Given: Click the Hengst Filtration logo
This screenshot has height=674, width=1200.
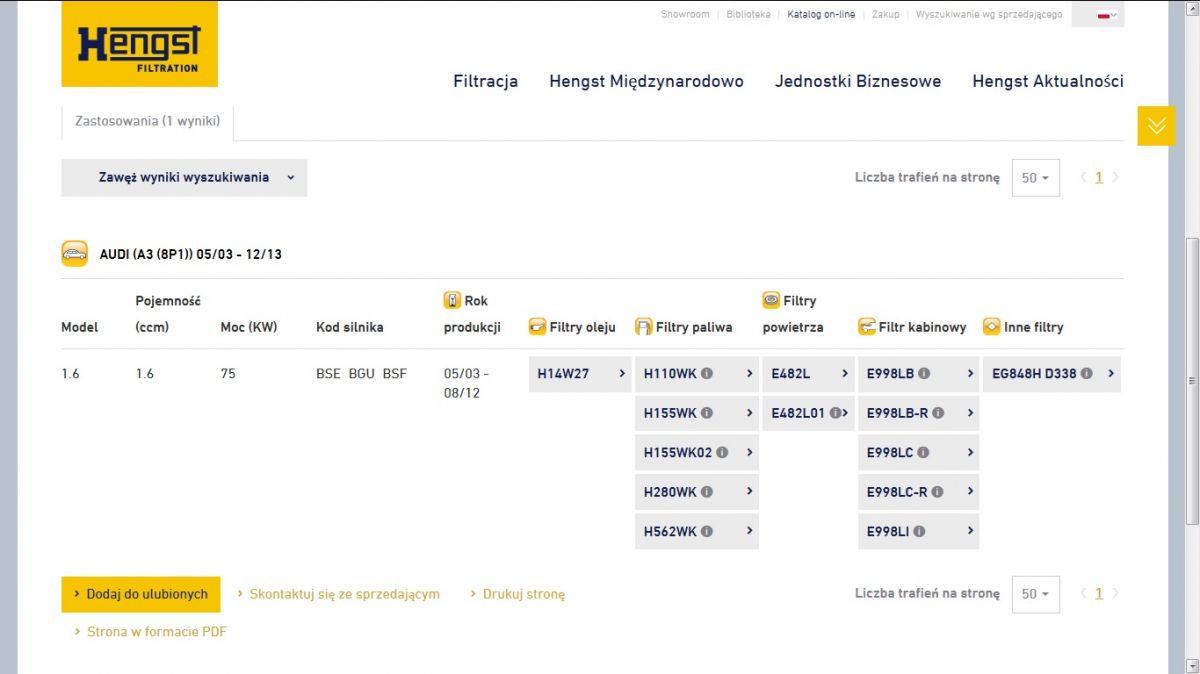Looking at the screenshot, I should (139, 44).
